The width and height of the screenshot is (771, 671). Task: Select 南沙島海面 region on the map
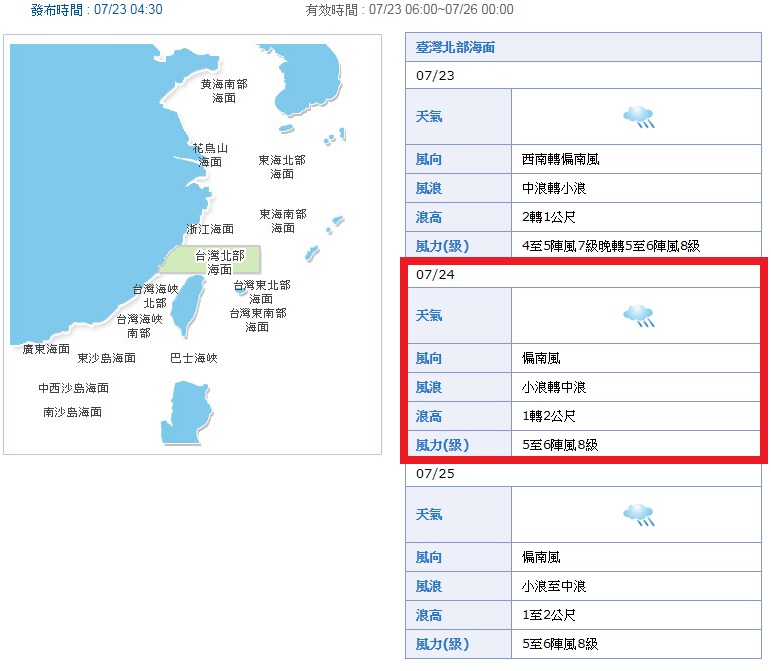72,412
